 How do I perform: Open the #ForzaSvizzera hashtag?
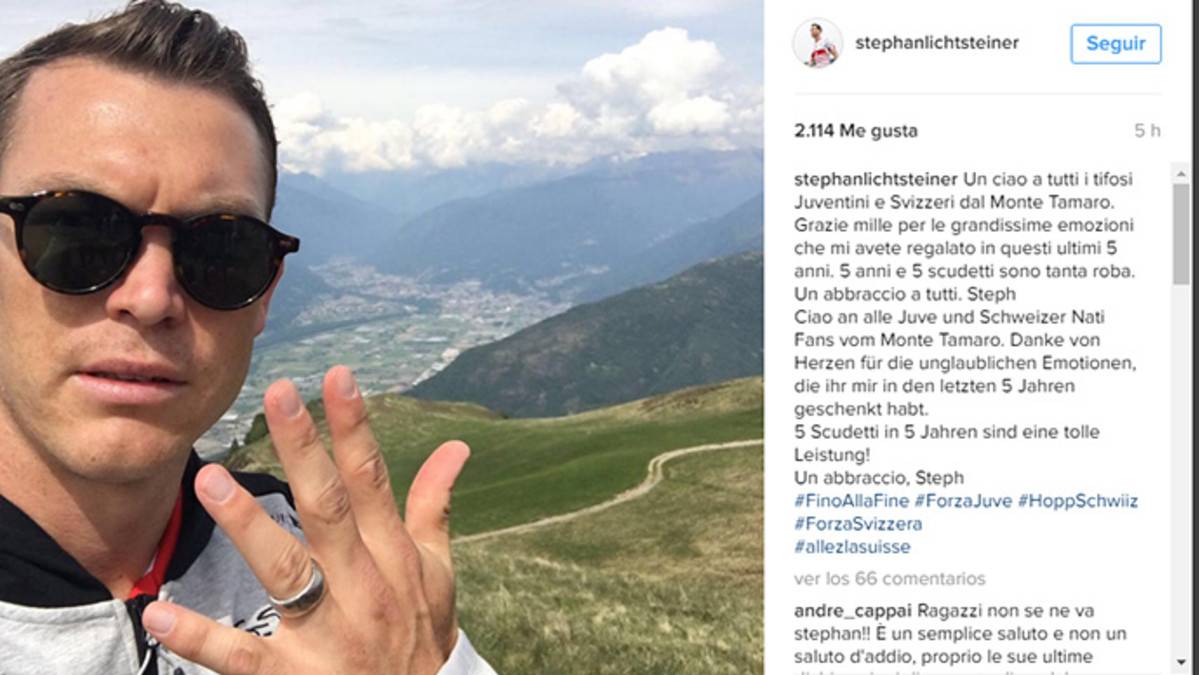tap(858, 524)
